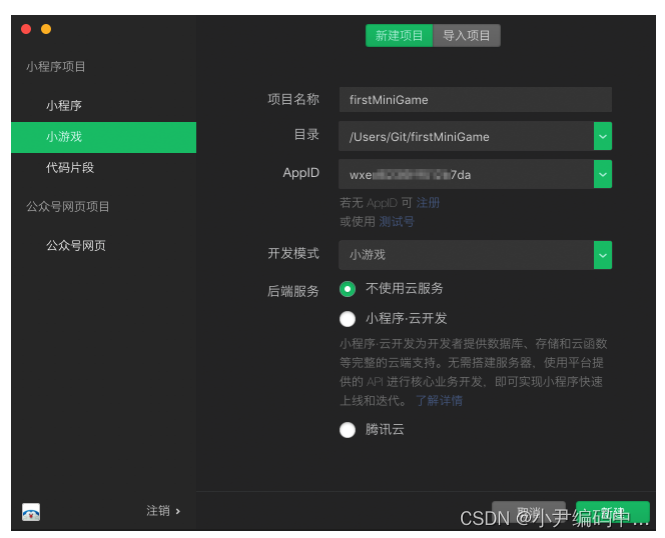Click the 测试号 link
This screenshot has height=538, width=665.
[x=397, y=221]
